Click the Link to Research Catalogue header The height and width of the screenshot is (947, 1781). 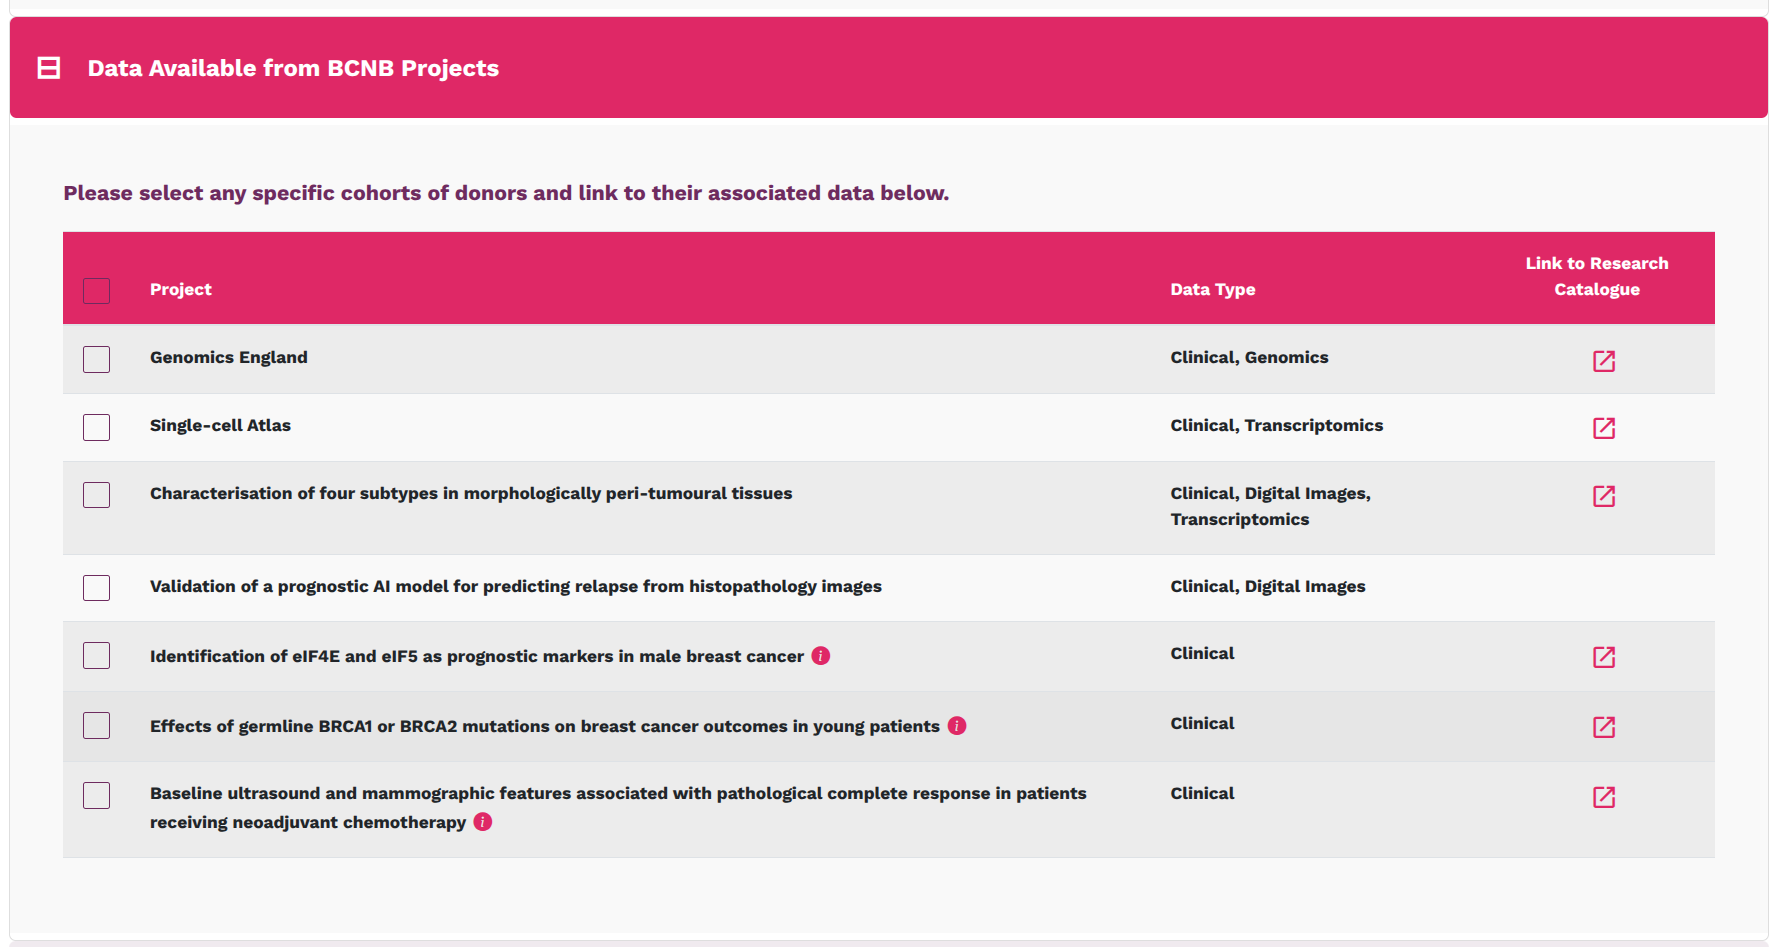tap(1596, 276)
